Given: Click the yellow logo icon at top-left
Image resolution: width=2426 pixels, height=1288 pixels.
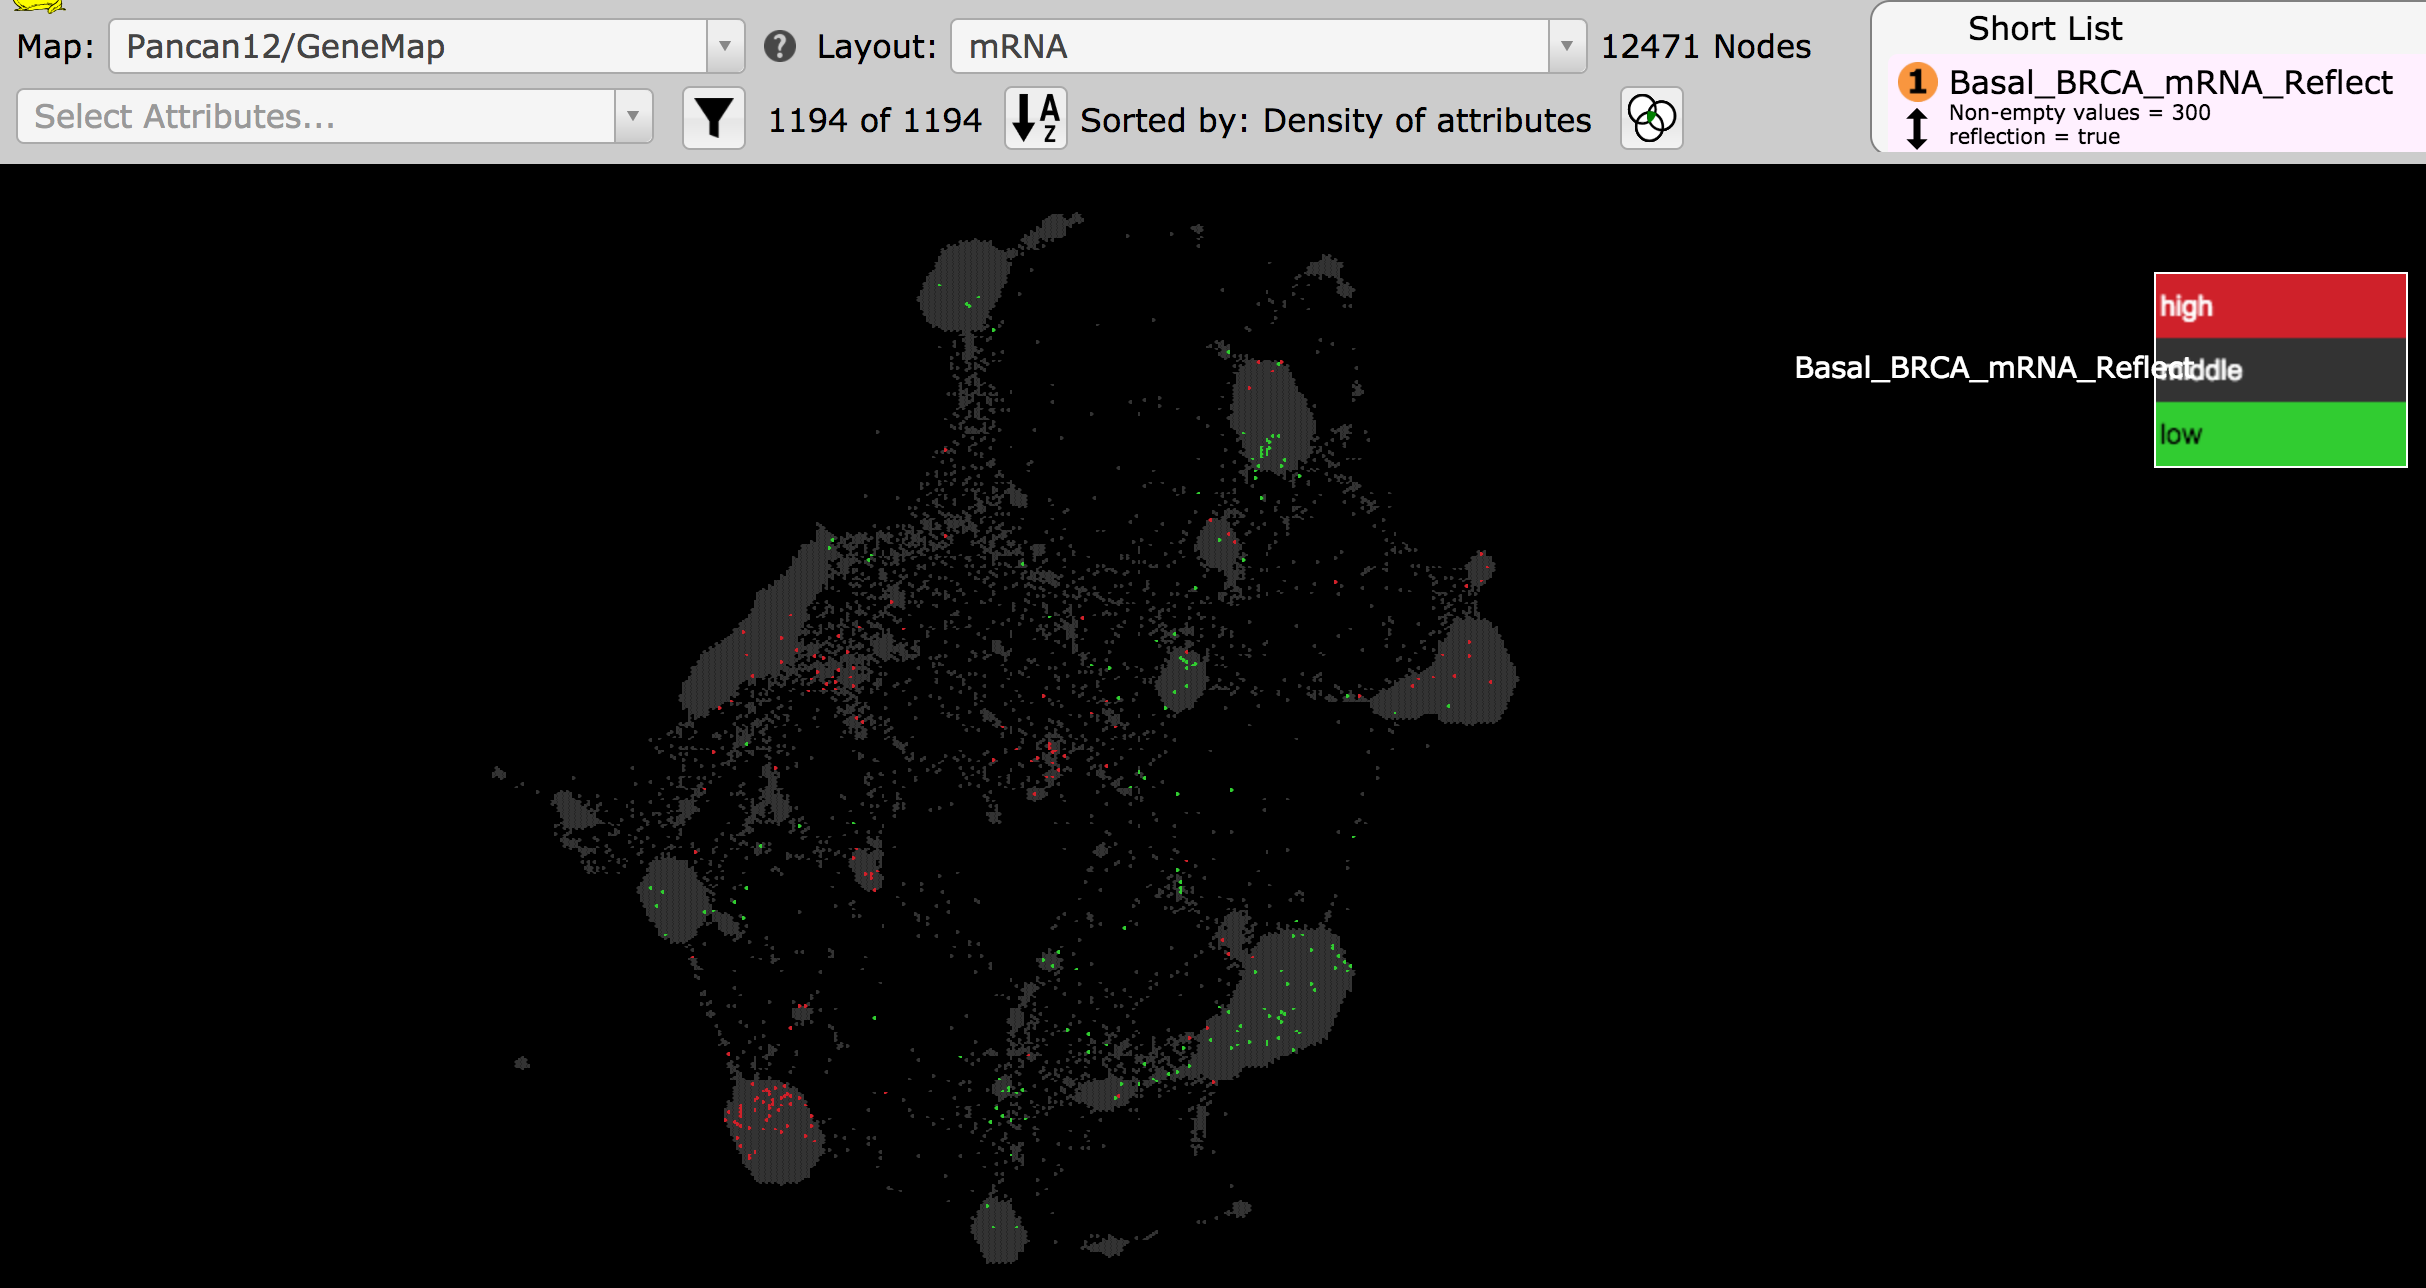Looking at the screenshot, I should click(x=38, y=5).
